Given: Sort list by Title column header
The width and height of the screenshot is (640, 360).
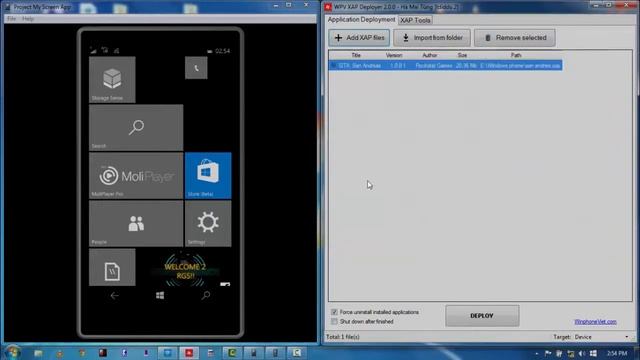Looking at the screenshot, I should pos(356,55).
